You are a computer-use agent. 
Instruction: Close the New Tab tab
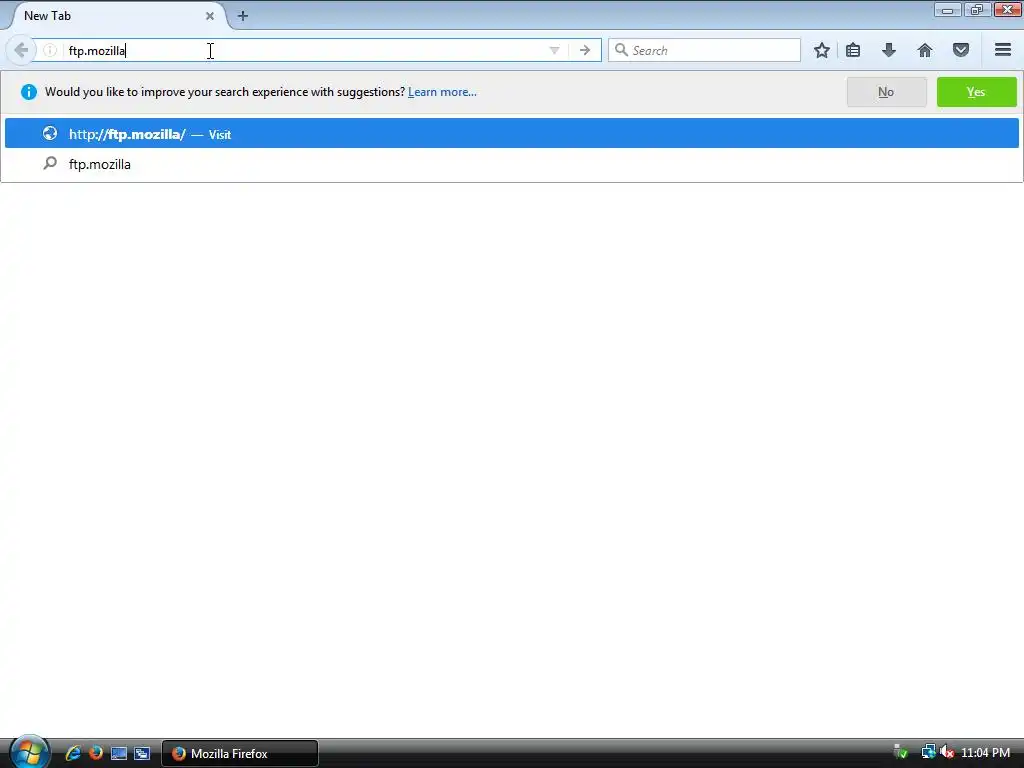pyautogui.click(x=210, y=16)
